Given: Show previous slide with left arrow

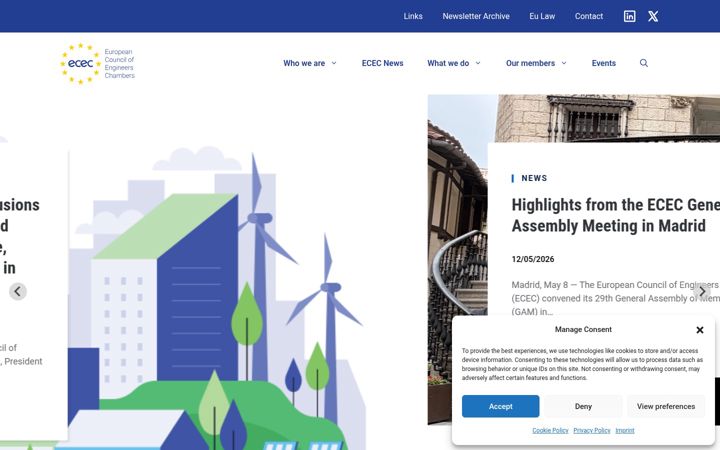Looking at the screenshot, I should click(x=18, y=291).
